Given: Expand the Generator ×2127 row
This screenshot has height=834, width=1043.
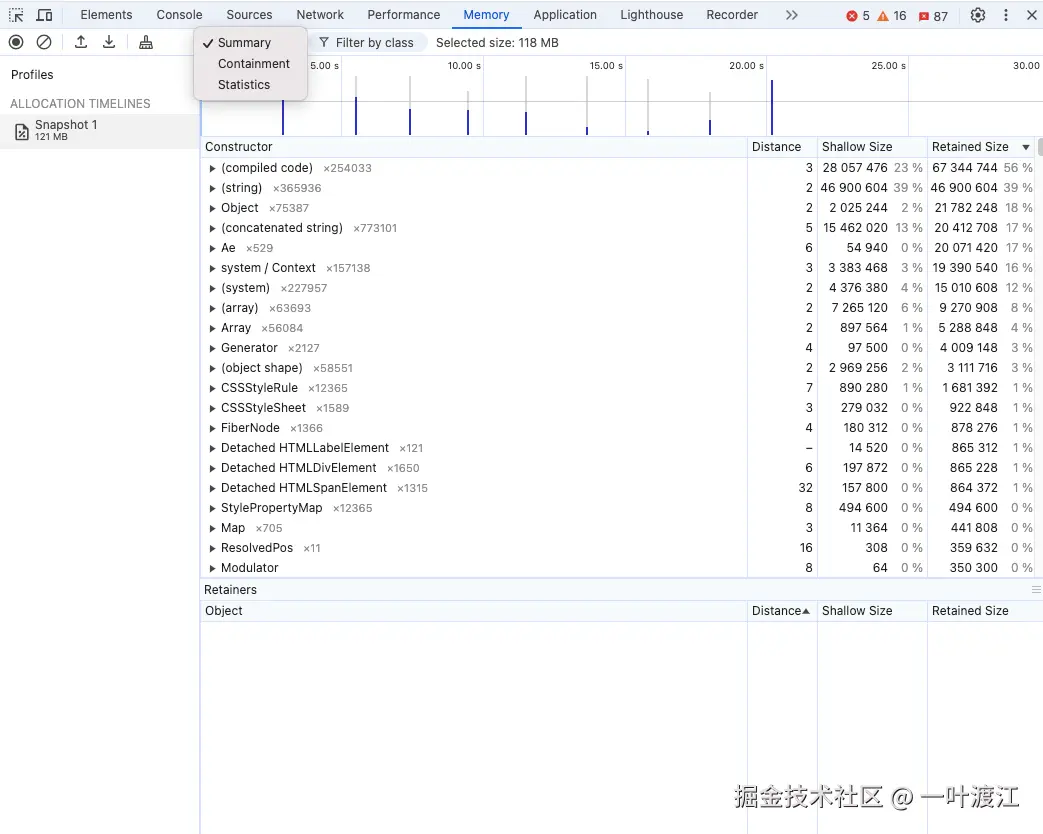Looking at the screenshot, I should pyautogui.click(x=212, y=348).
